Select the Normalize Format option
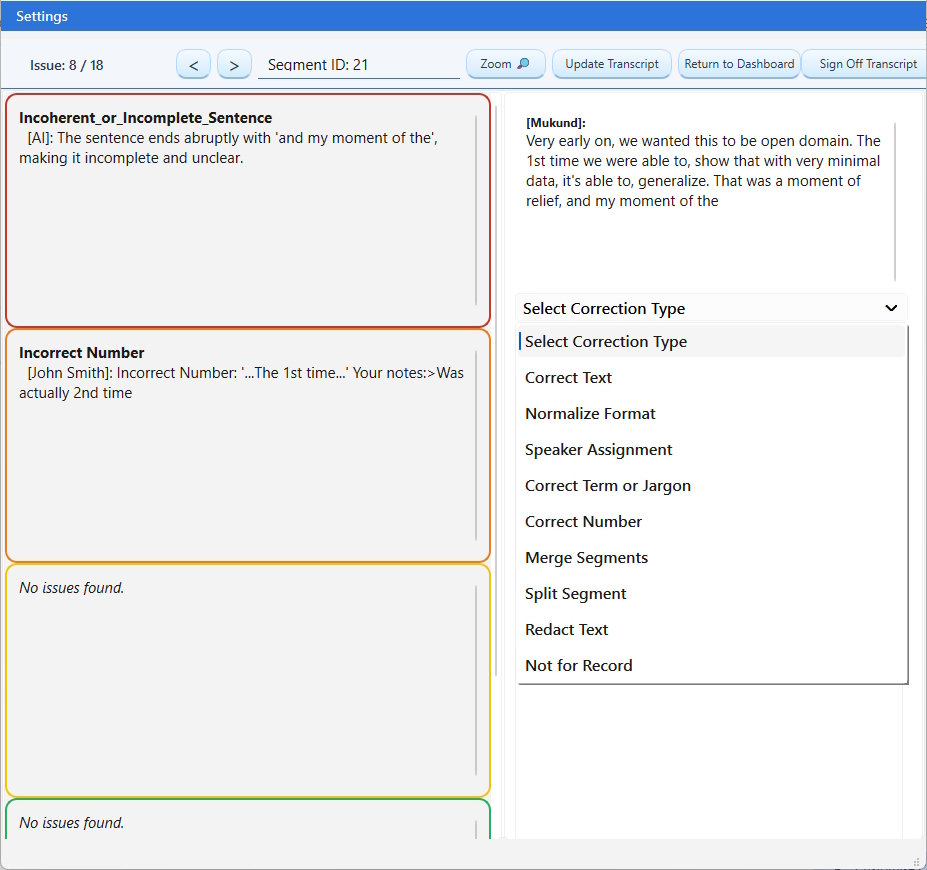 coord(712,414)
